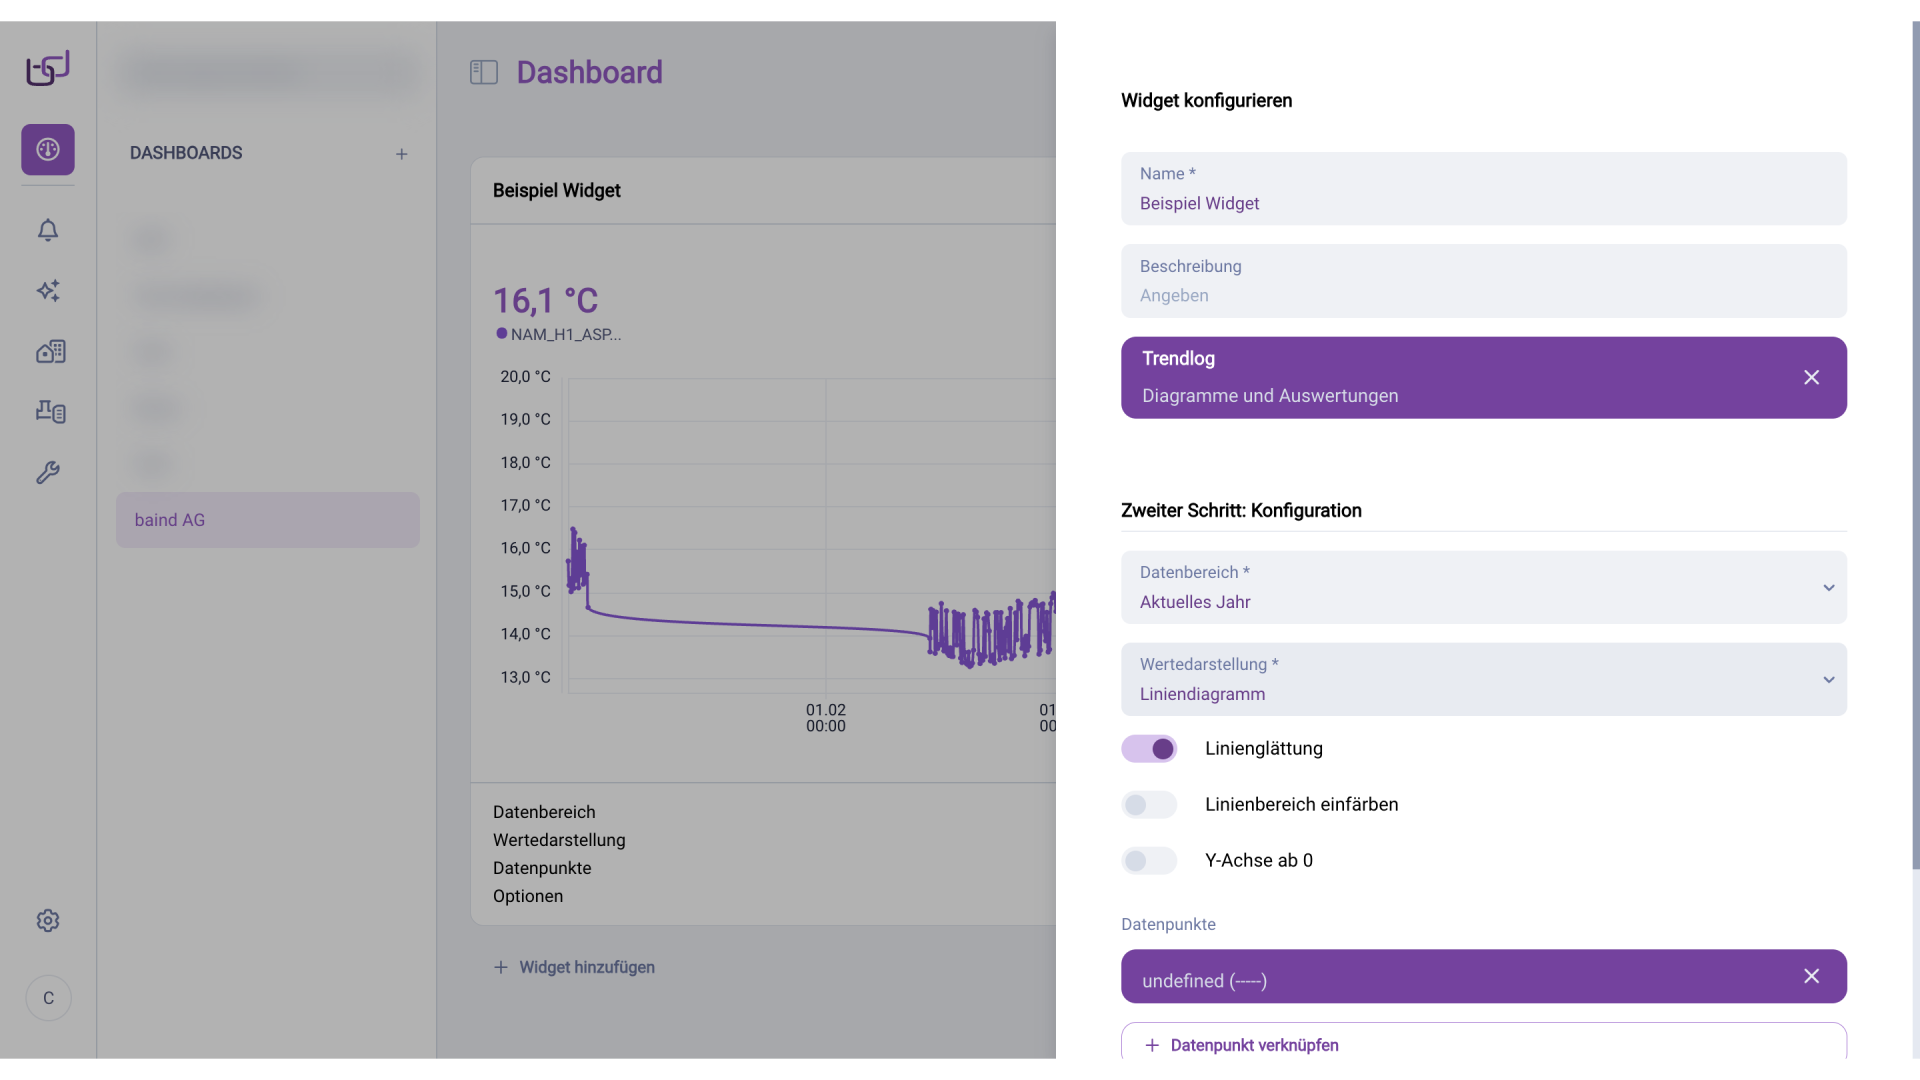Remove the undefined data point entry
This screenshot has height=1080, width=1920.
click(x=1811, y=976)
